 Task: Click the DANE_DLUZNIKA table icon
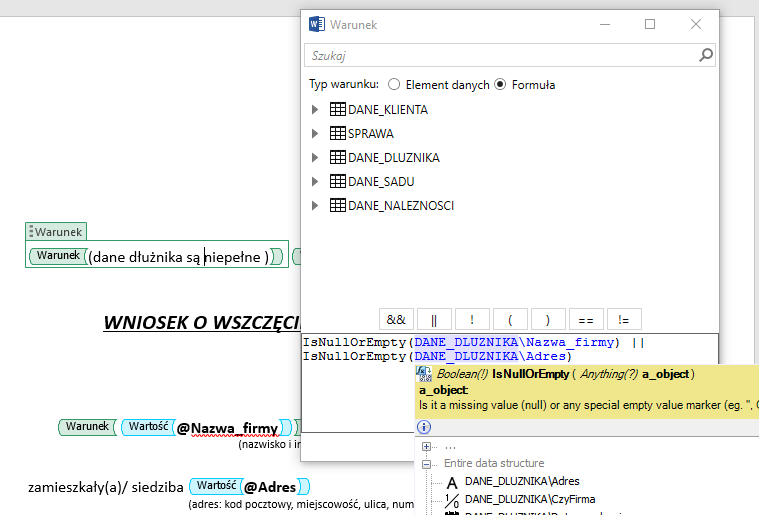[338, 157]
